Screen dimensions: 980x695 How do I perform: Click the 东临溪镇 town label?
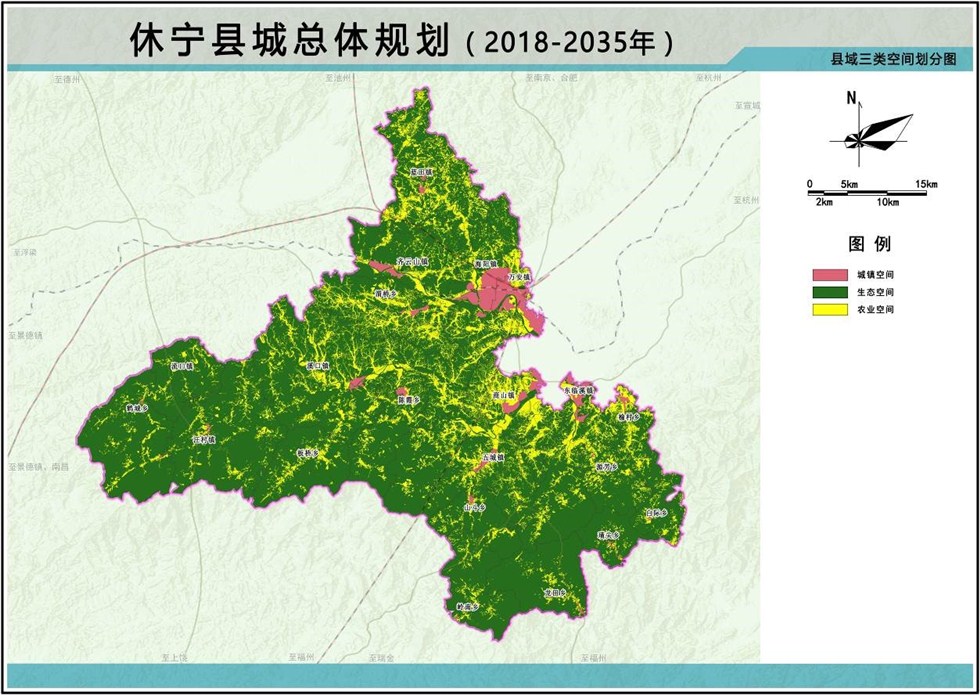578,390
